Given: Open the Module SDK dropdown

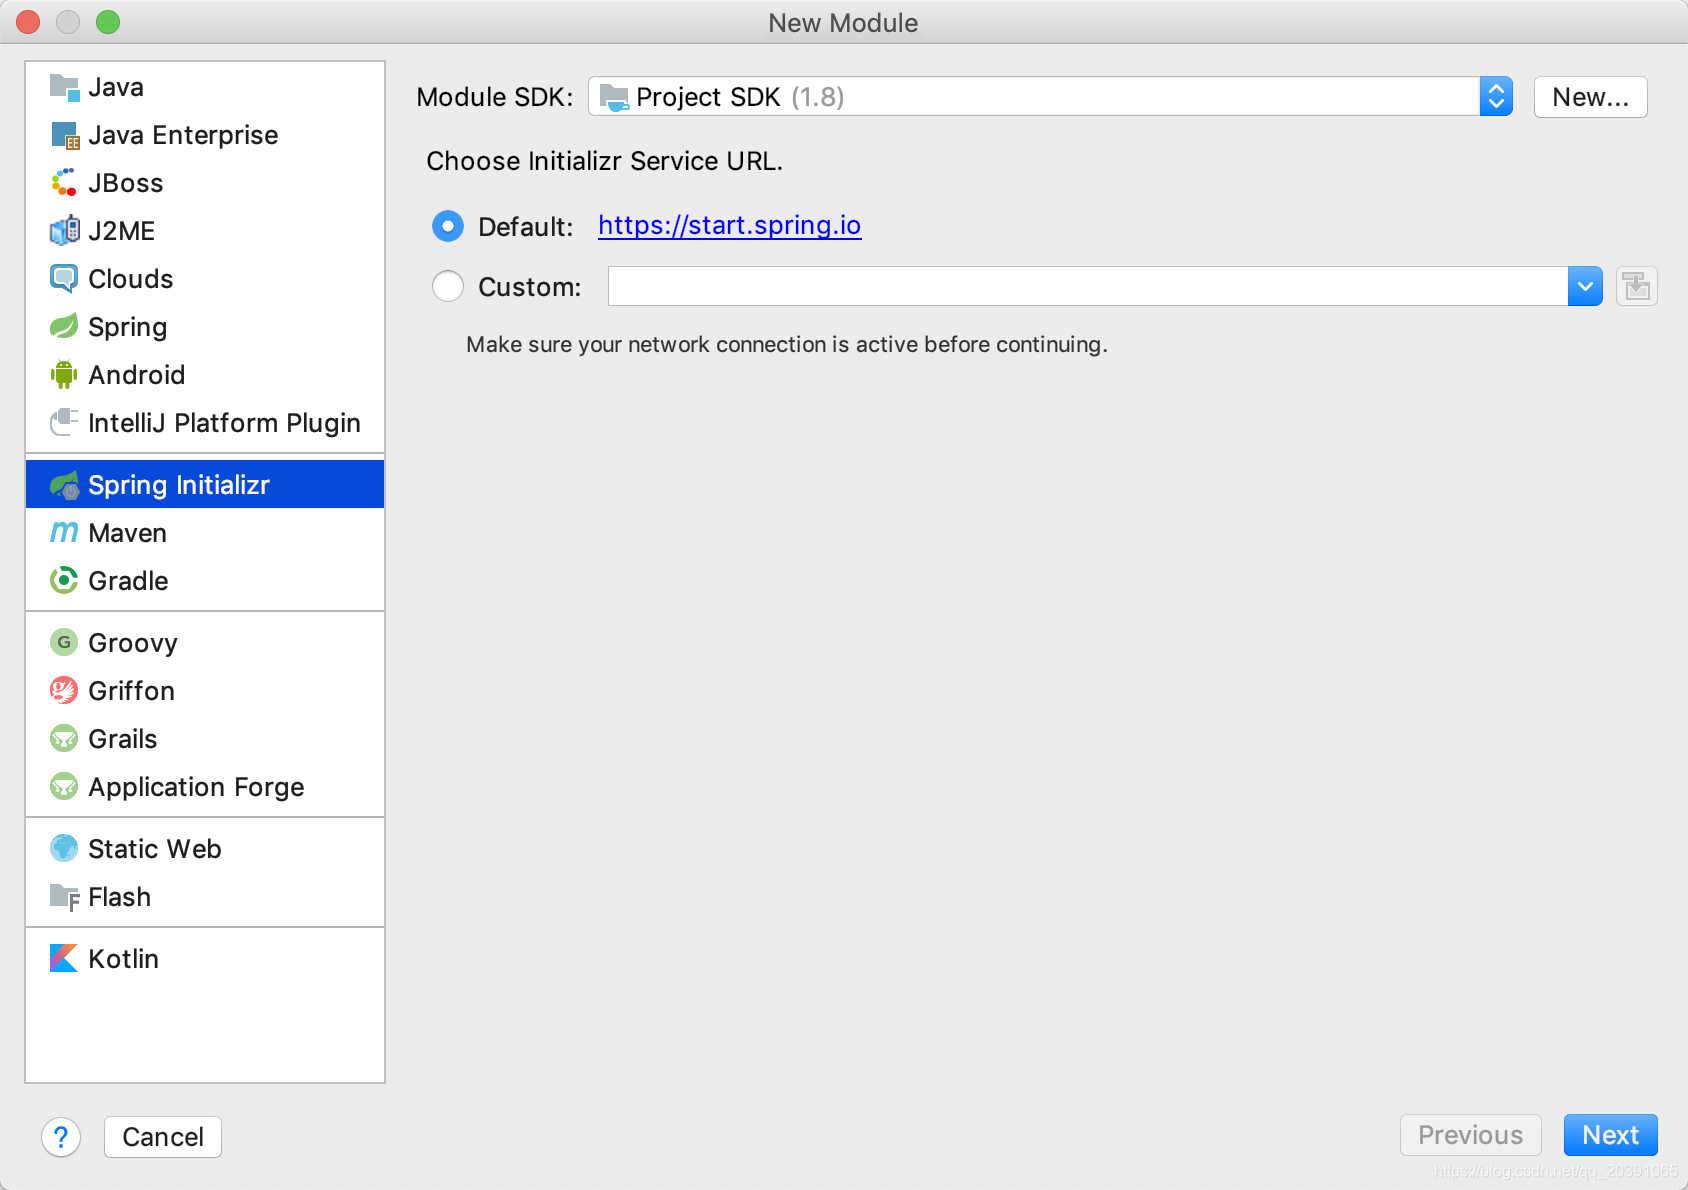Looking at the screenshot, I should (x=1050, y=97).
